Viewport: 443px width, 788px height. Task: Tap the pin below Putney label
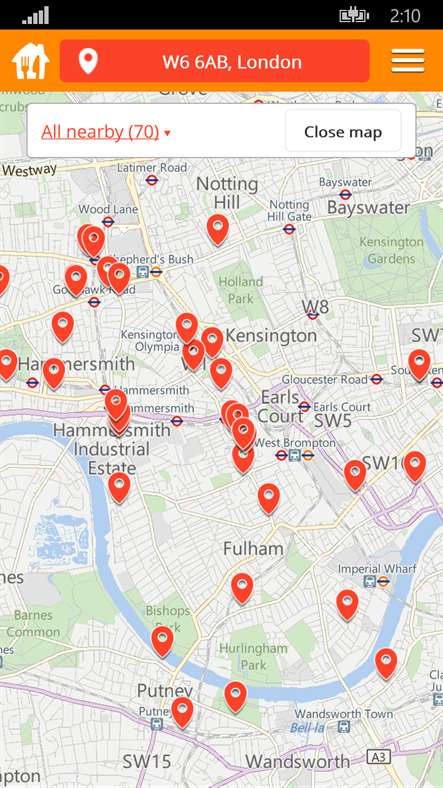[x=182, y=712]
